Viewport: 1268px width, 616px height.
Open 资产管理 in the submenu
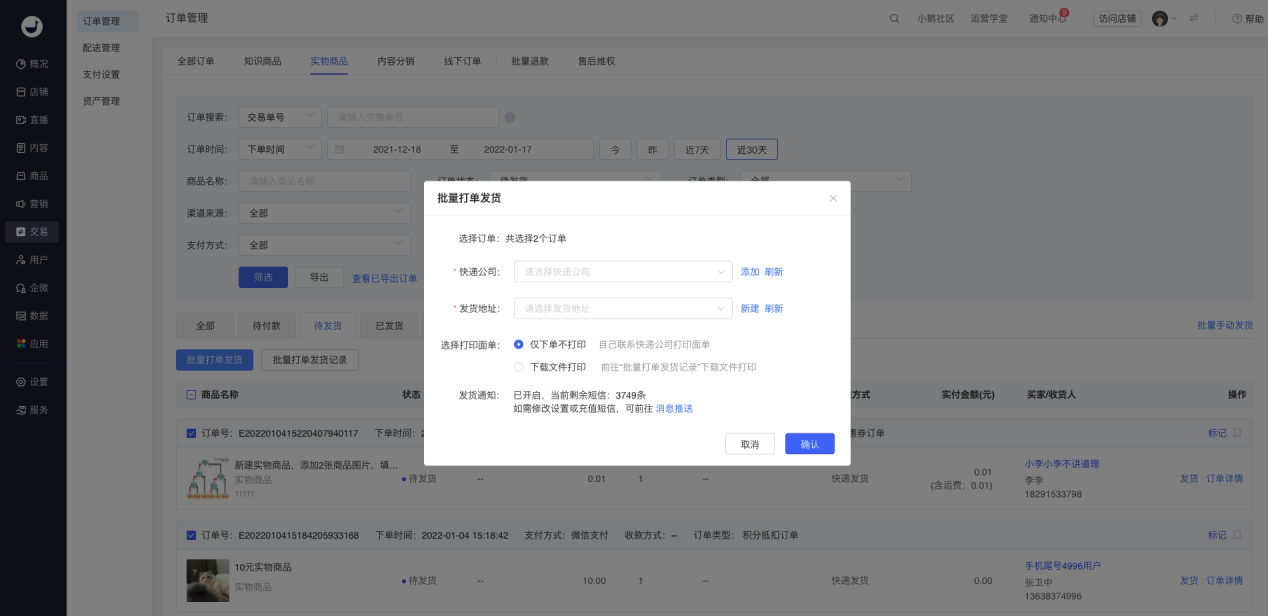point(101,101)
